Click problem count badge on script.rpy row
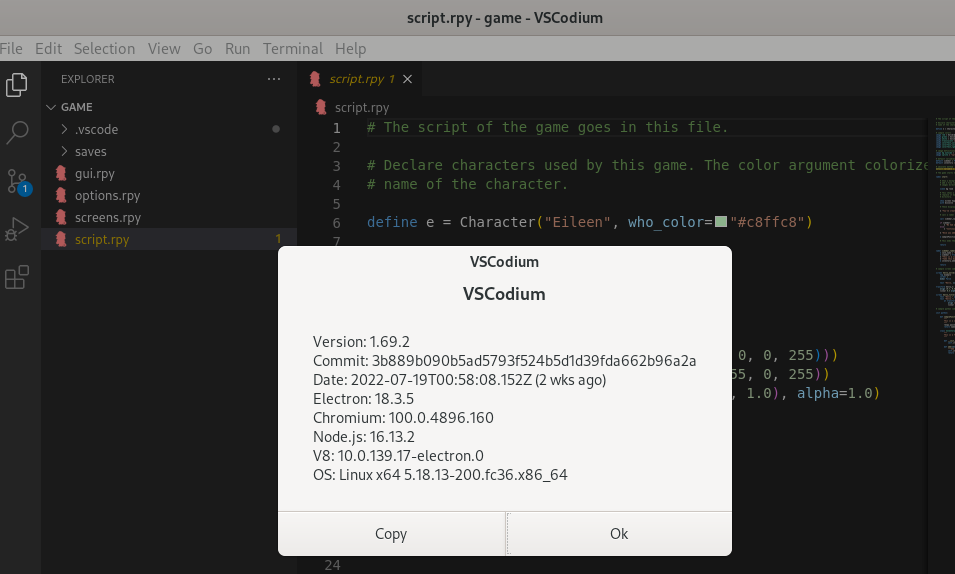This screenshot has height=574, width=955. click(x=278, y=239)
